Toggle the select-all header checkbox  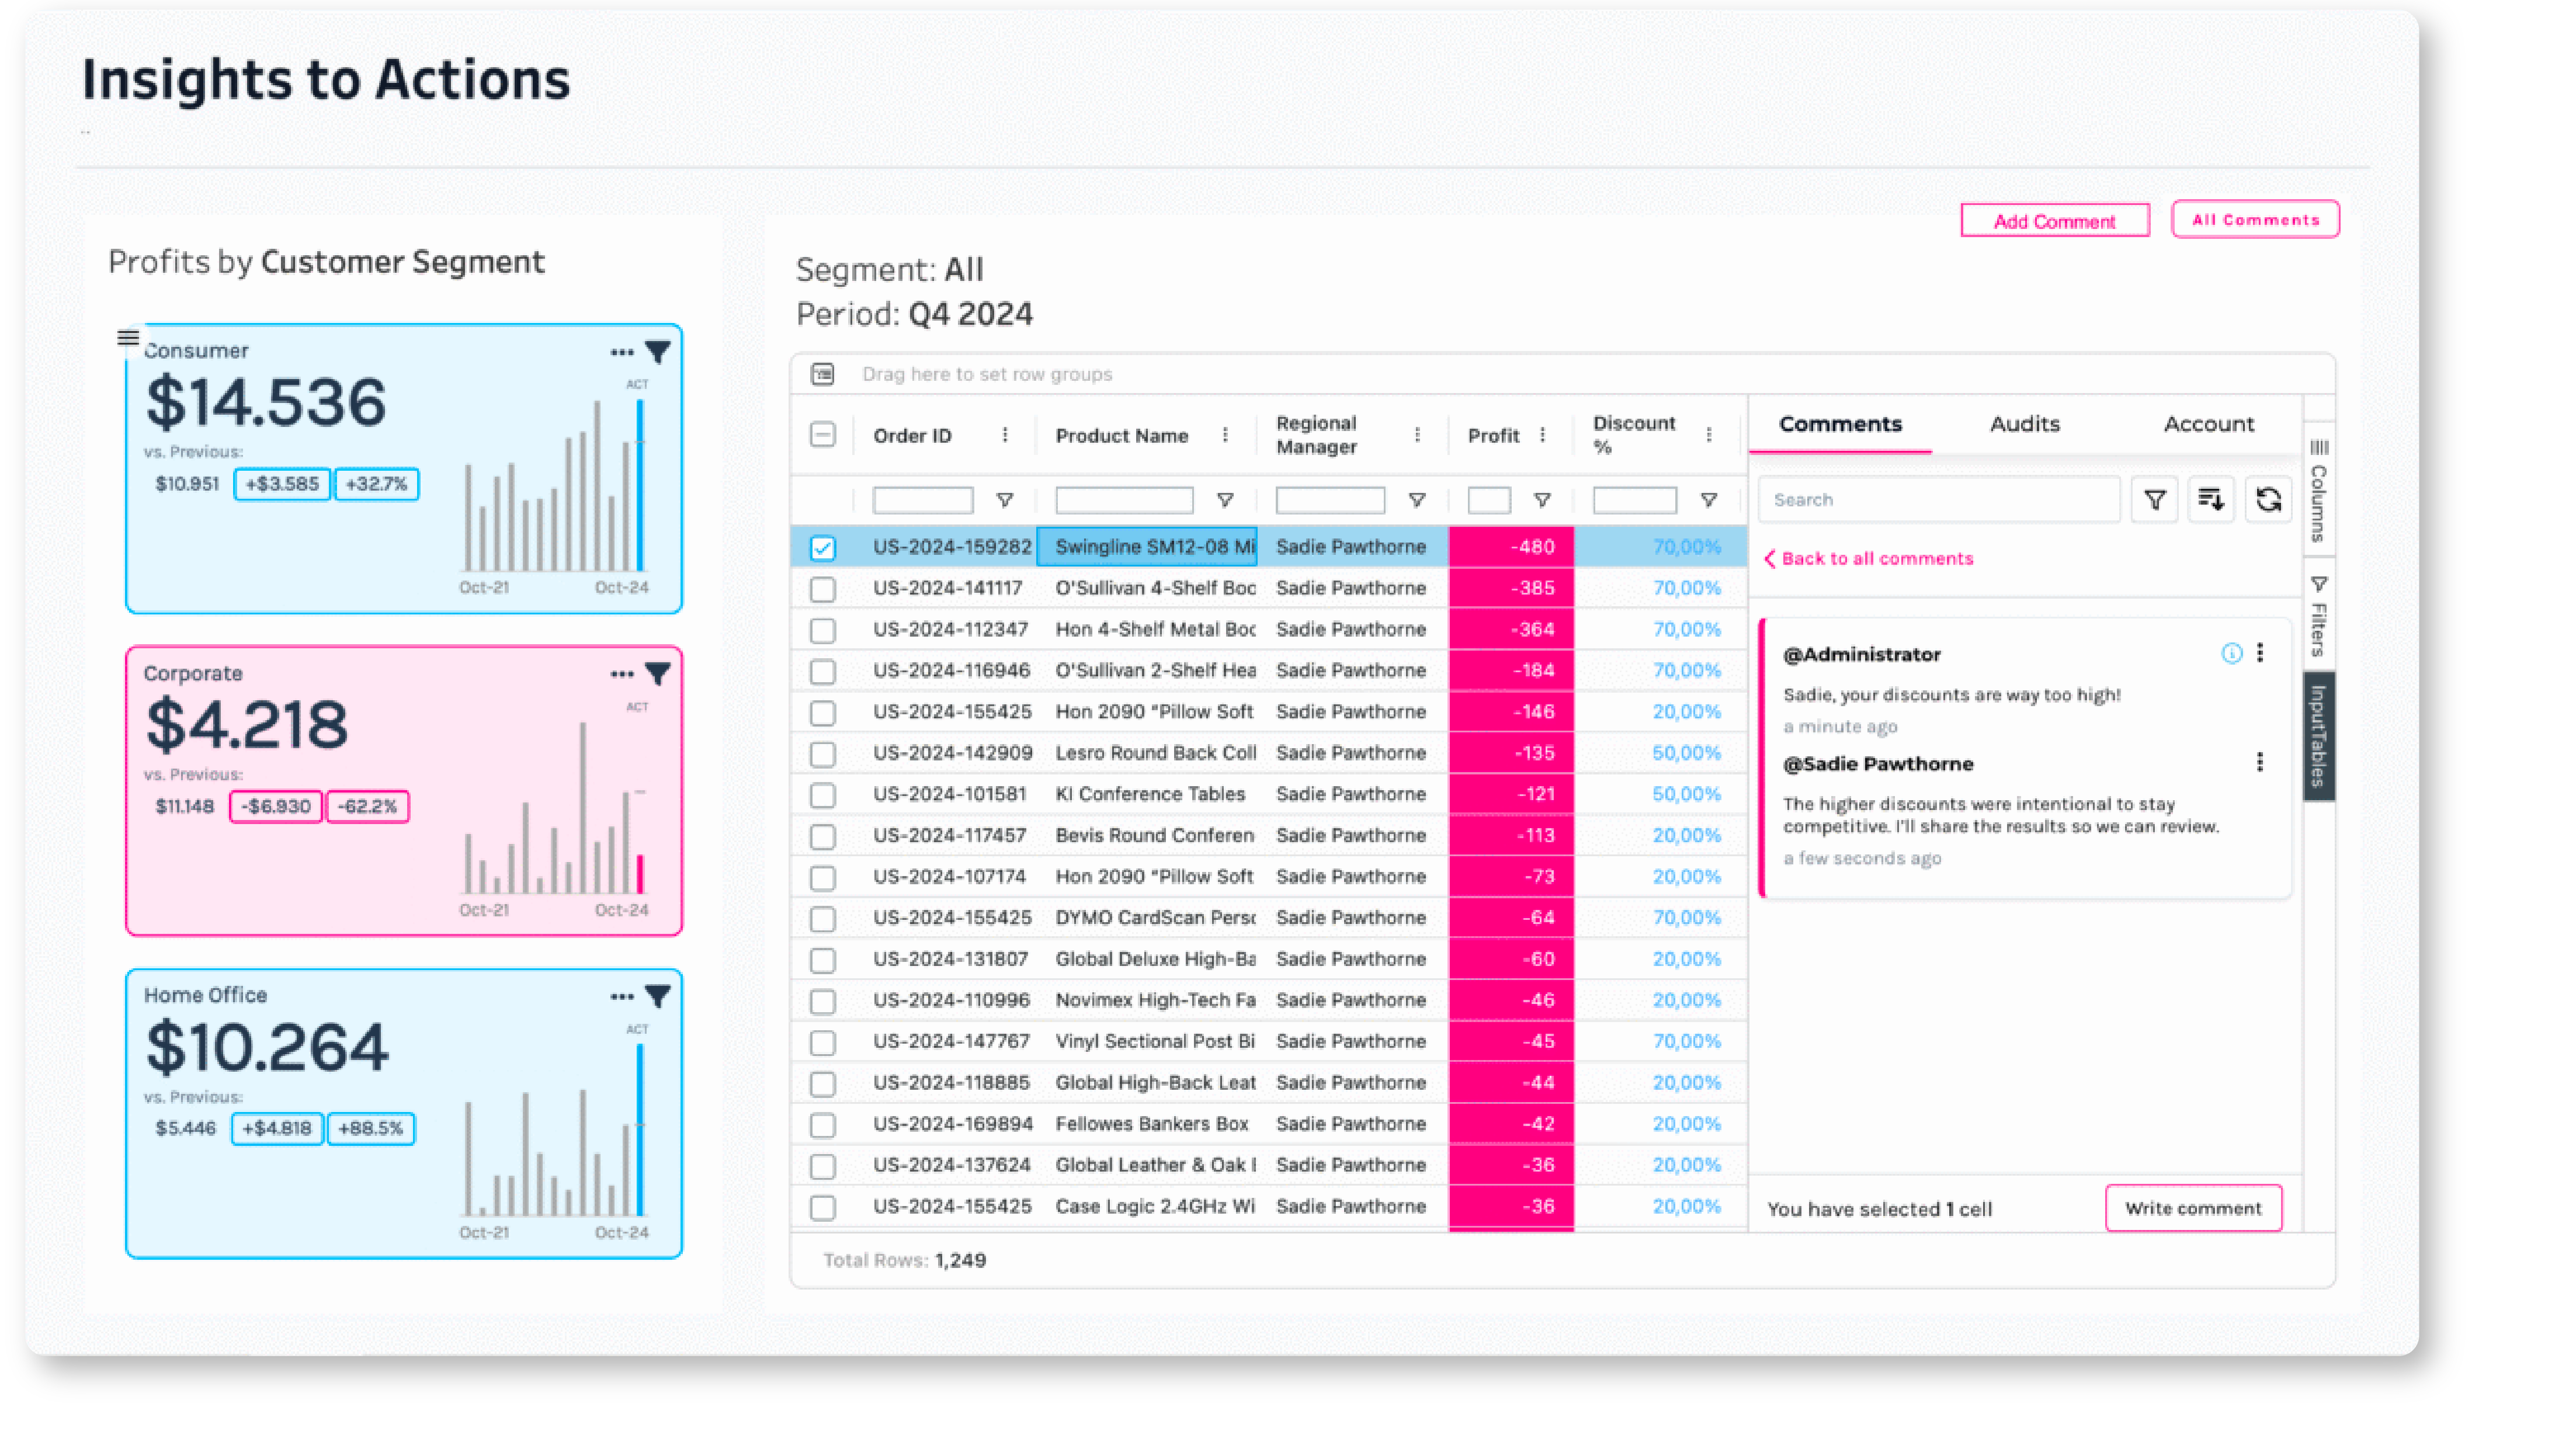point(822,435)
